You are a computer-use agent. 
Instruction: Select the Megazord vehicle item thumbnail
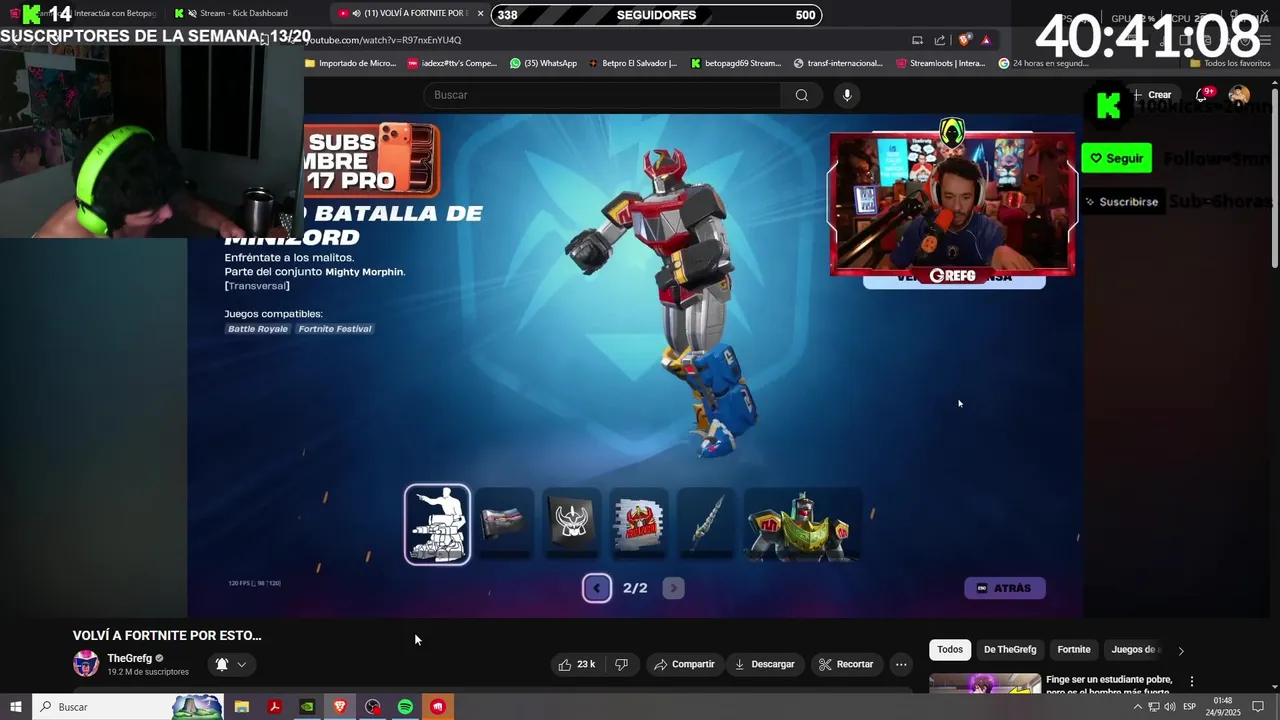pos(803,525)
